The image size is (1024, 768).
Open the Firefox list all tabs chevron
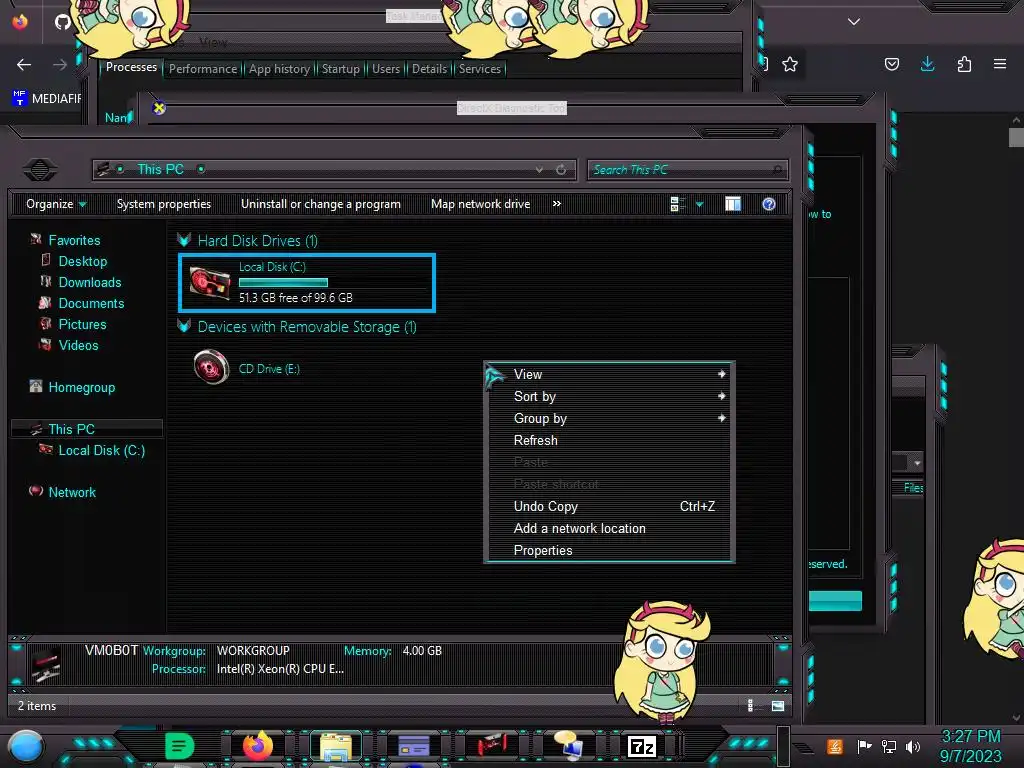pos(854,22)
